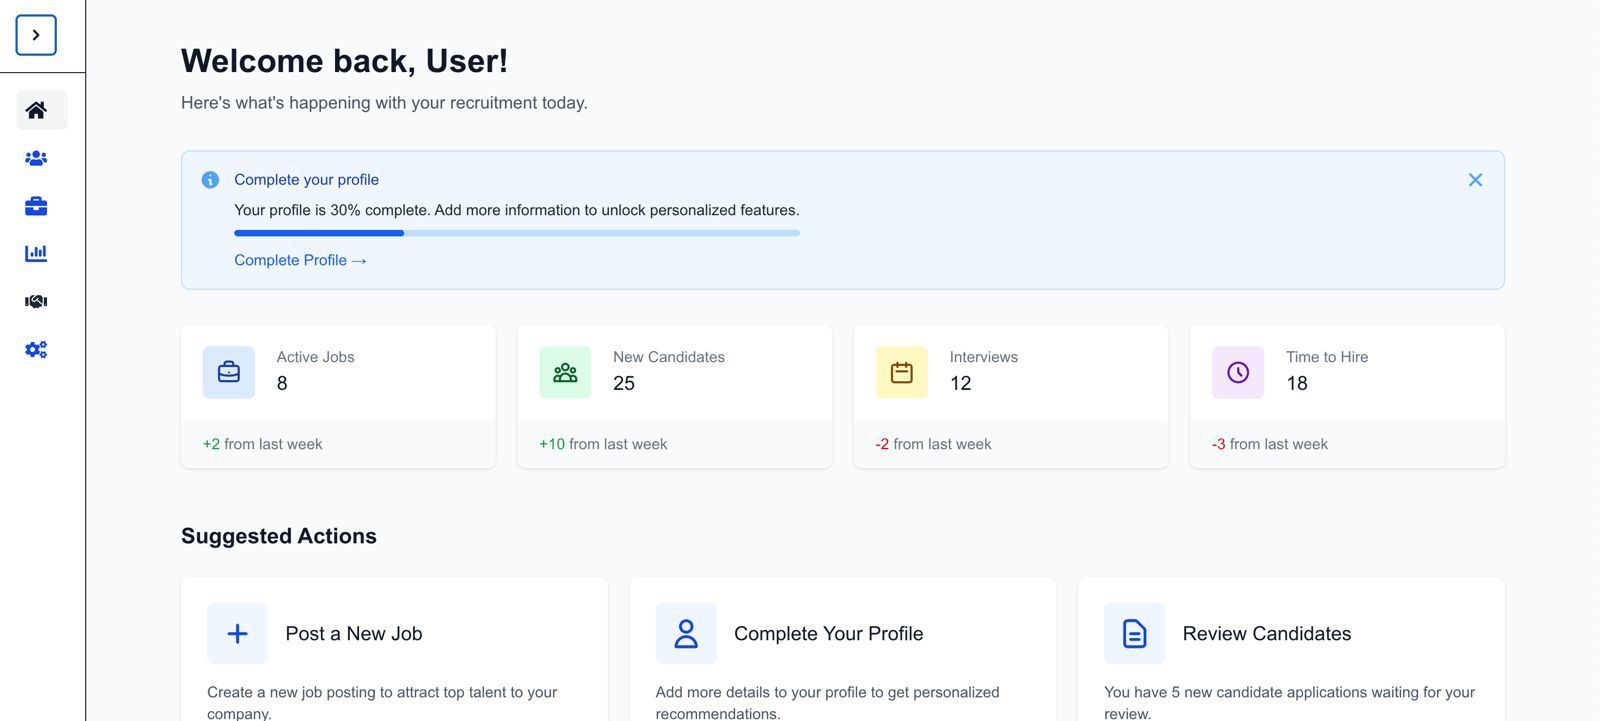1600x721 pixels.
Task: Select the New Candidates value 25
Action: [x=624, y=383]
